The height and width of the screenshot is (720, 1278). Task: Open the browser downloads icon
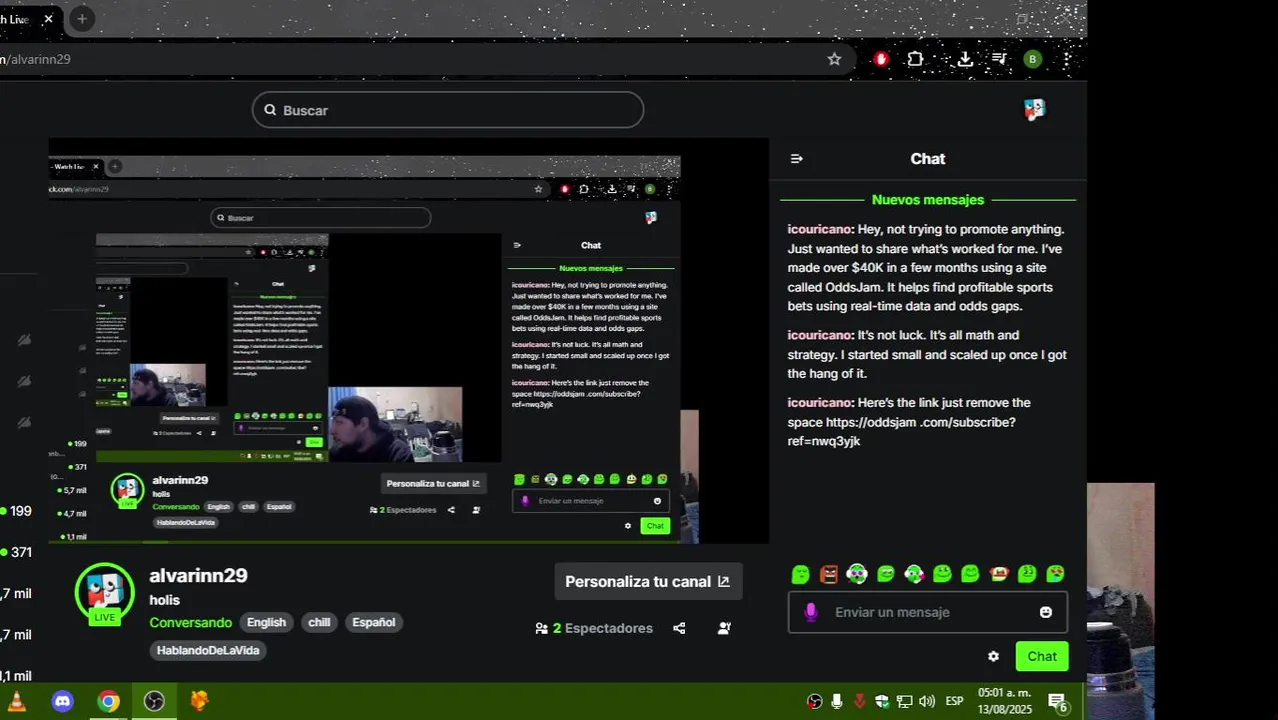tap(965, 59)
